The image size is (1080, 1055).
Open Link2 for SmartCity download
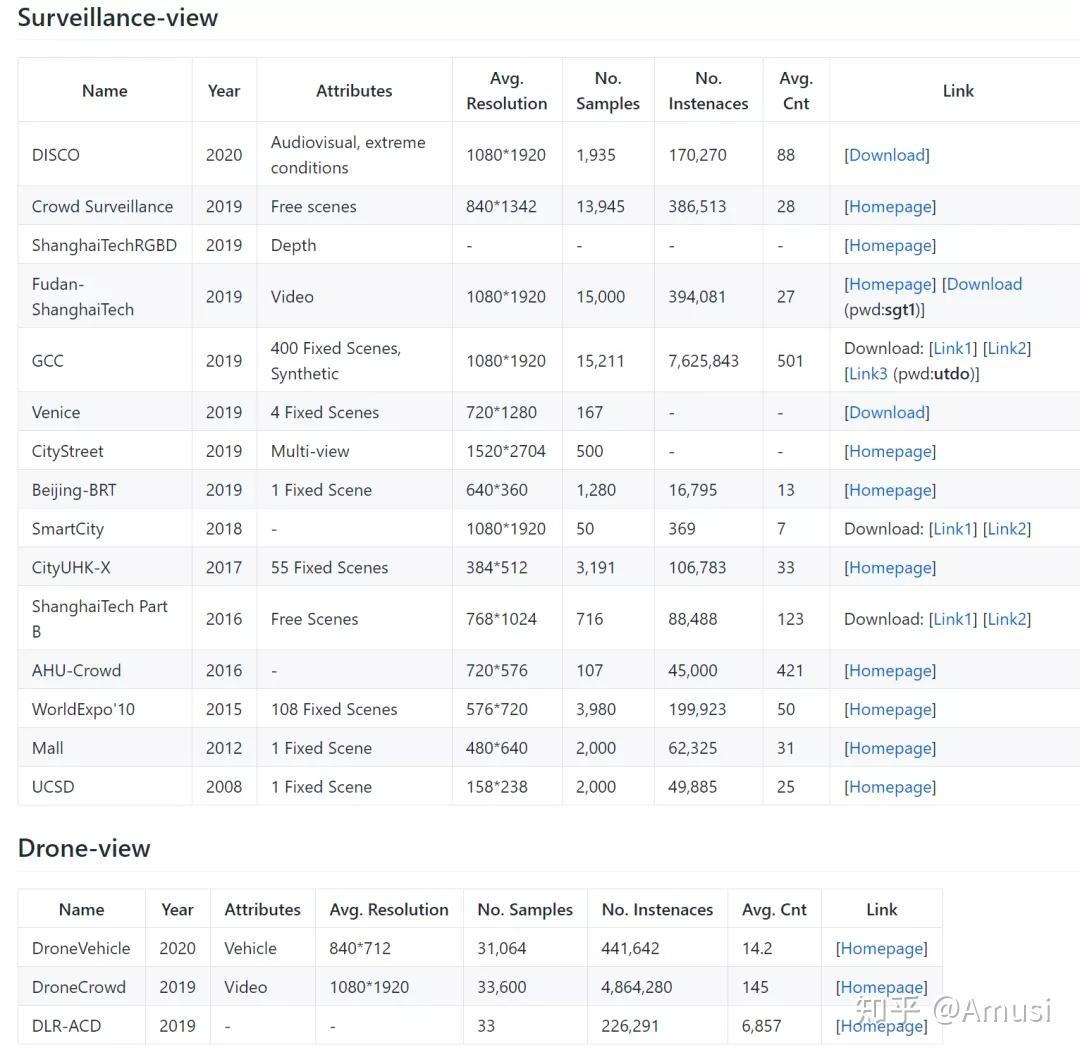1007,528
